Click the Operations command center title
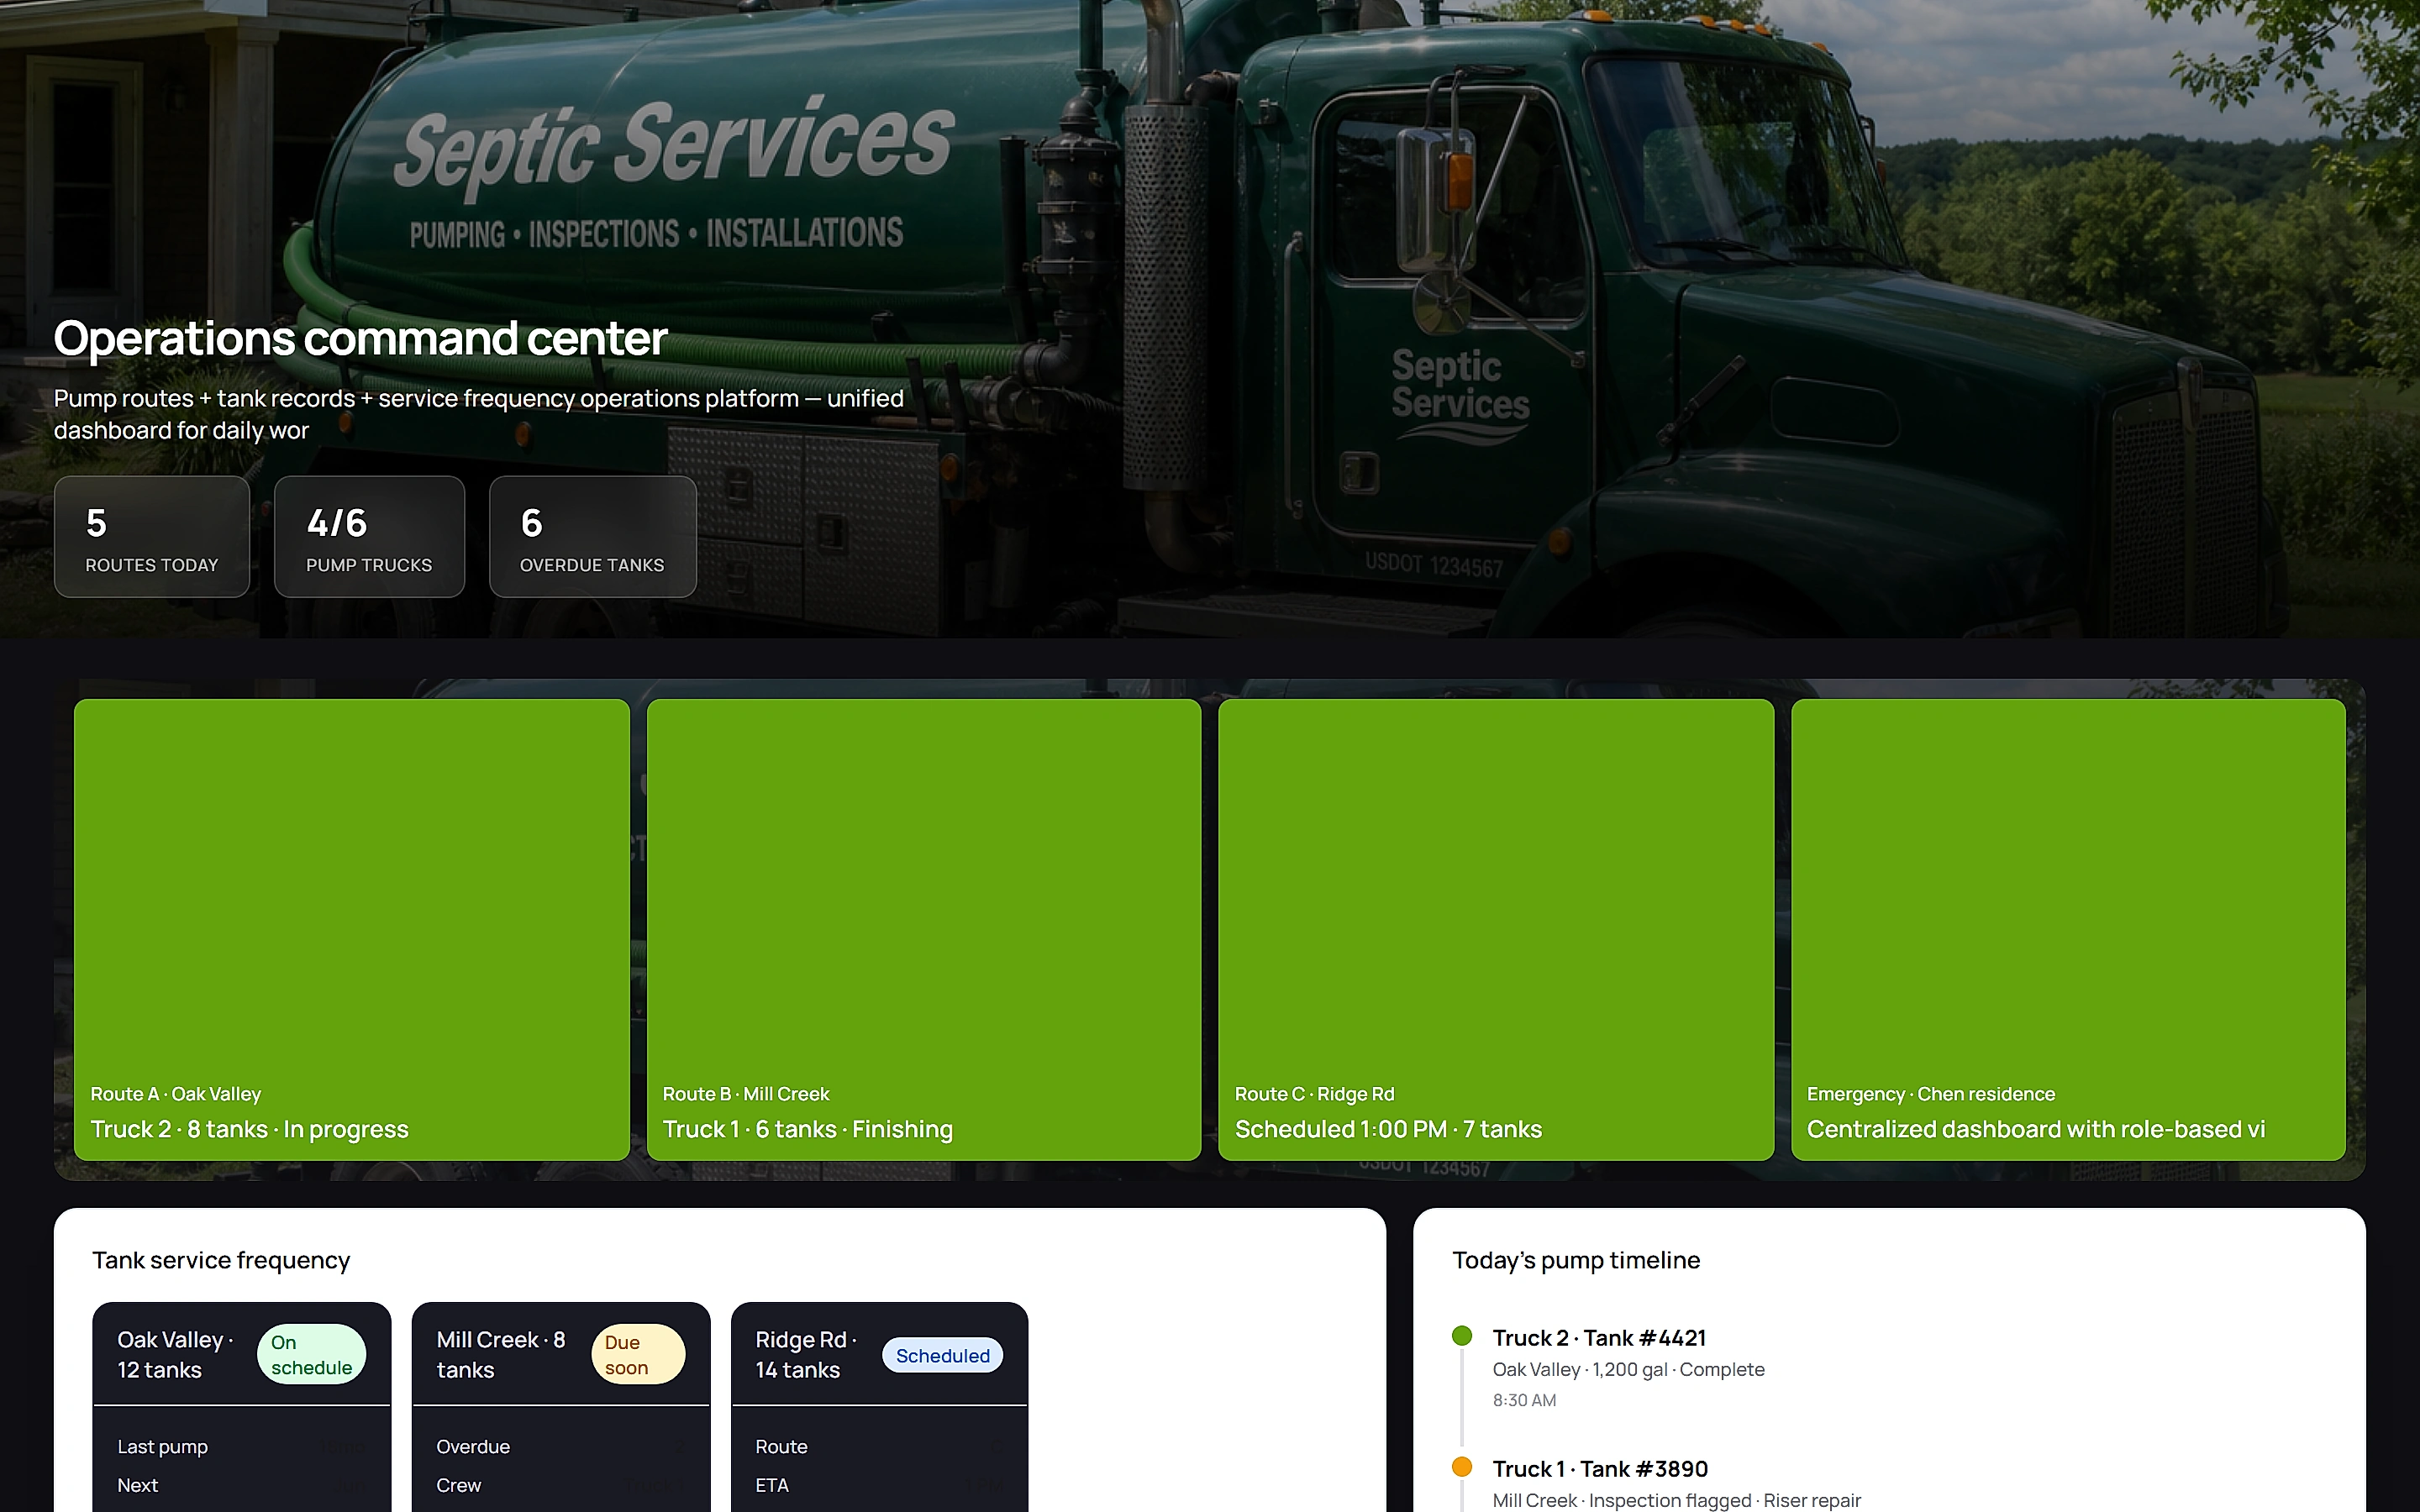 coord(360,338)
